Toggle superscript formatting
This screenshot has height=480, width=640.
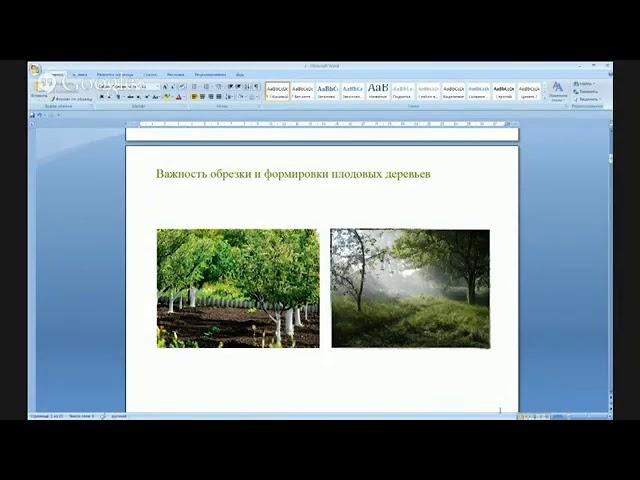[x=147, y=97]
